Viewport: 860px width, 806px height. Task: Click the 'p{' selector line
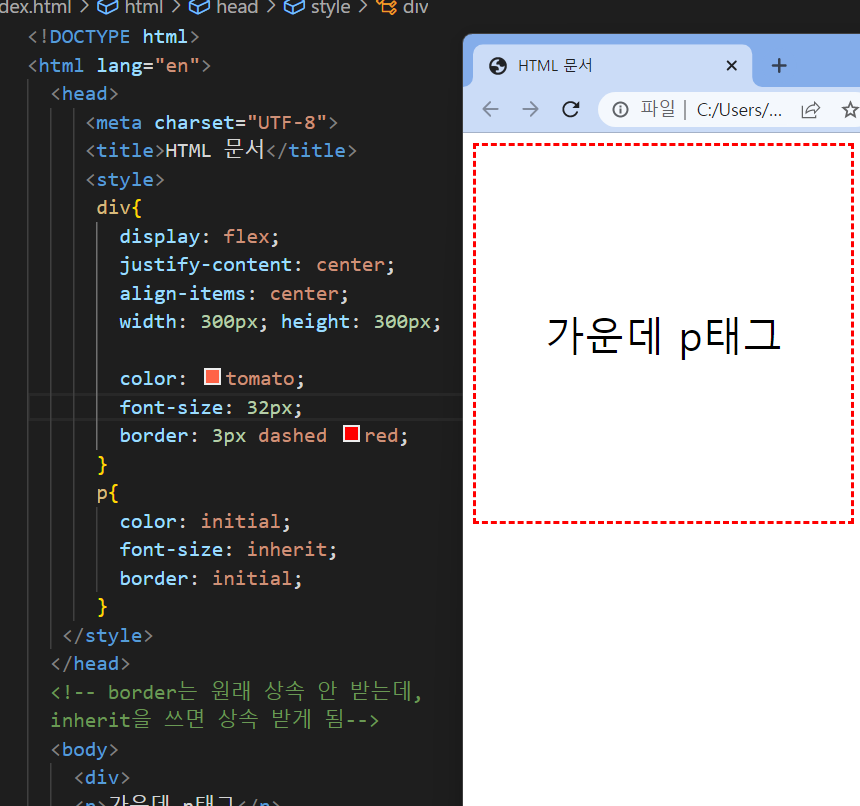pos(108,493)
